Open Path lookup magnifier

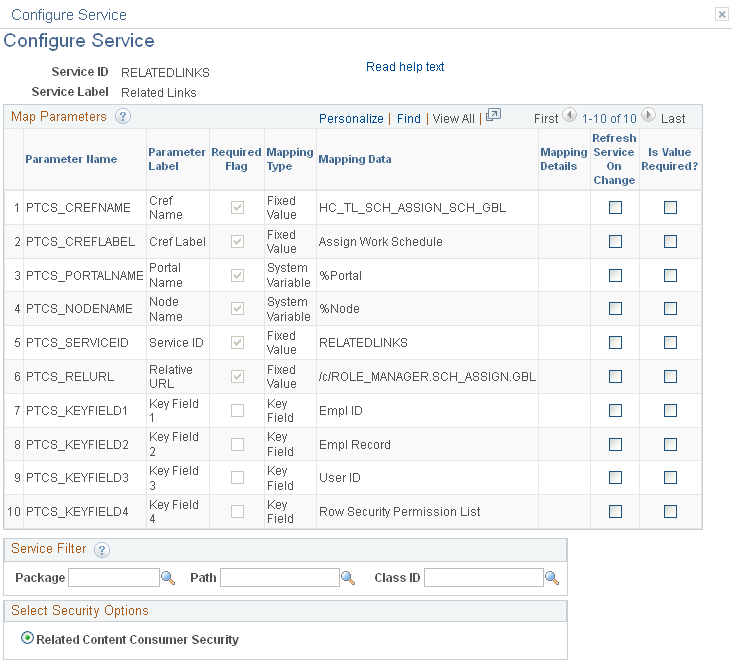[348, 578]
